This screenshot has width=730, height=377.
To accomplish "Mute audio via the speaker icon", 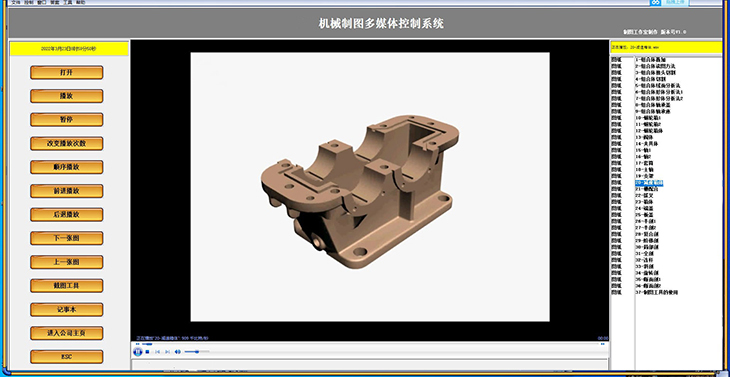I will point(177,352).
